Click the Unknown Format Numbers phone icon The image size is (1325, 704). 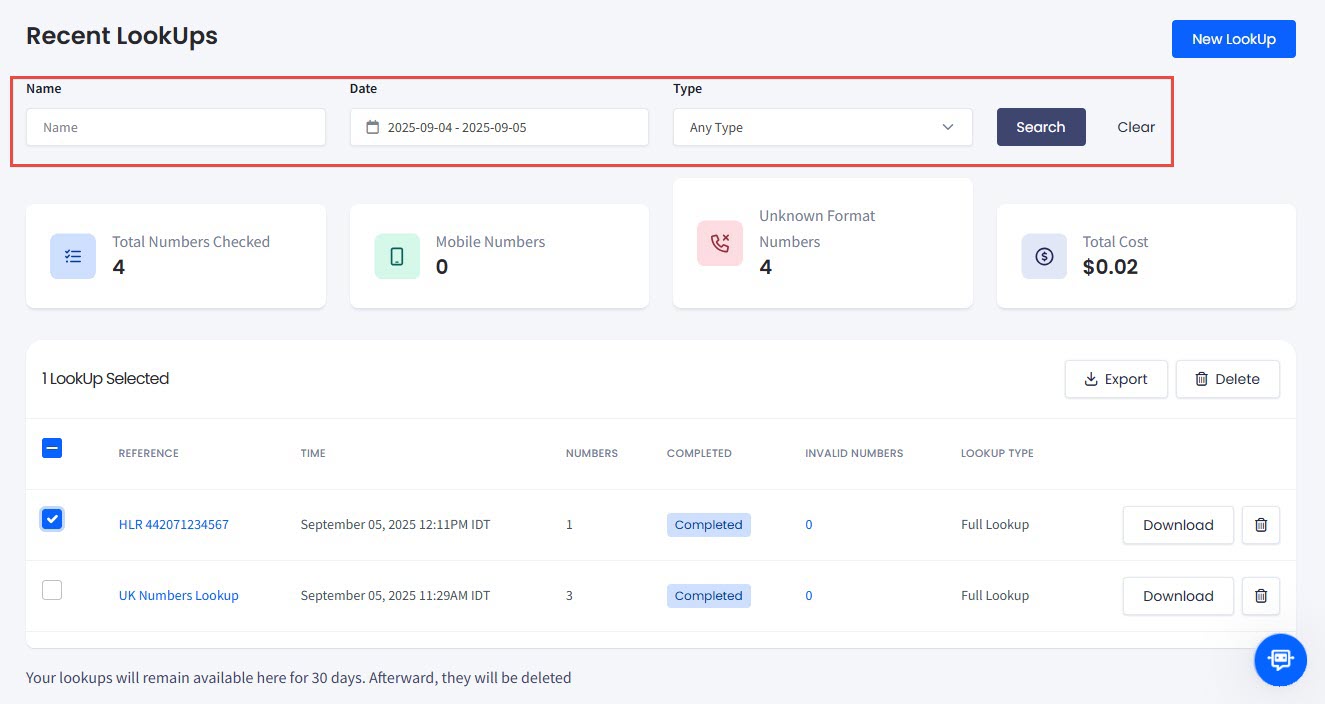click(720, 243)
